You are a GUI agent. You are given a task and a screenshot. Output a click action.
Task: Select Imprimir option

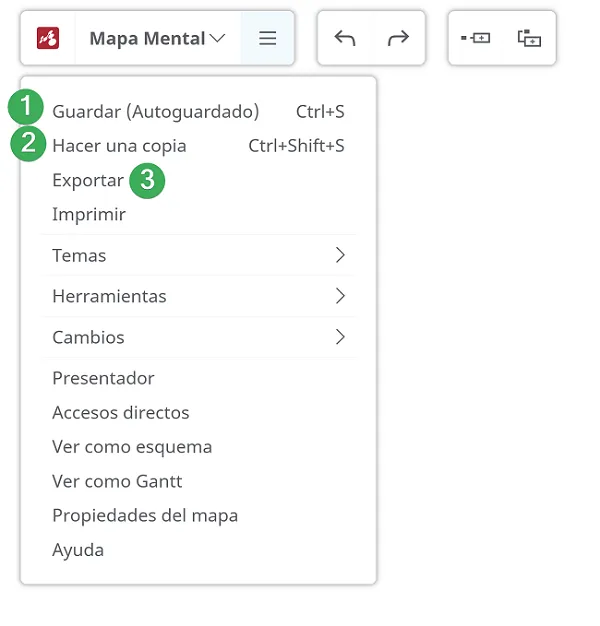point(198,214)
